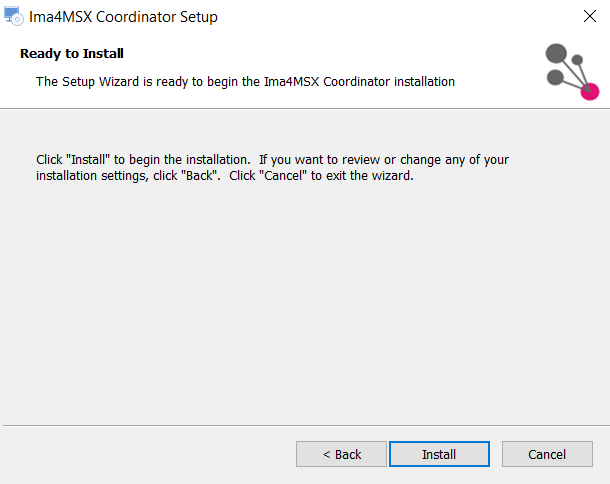Go back using the < Back button

(x=341, y=454)
